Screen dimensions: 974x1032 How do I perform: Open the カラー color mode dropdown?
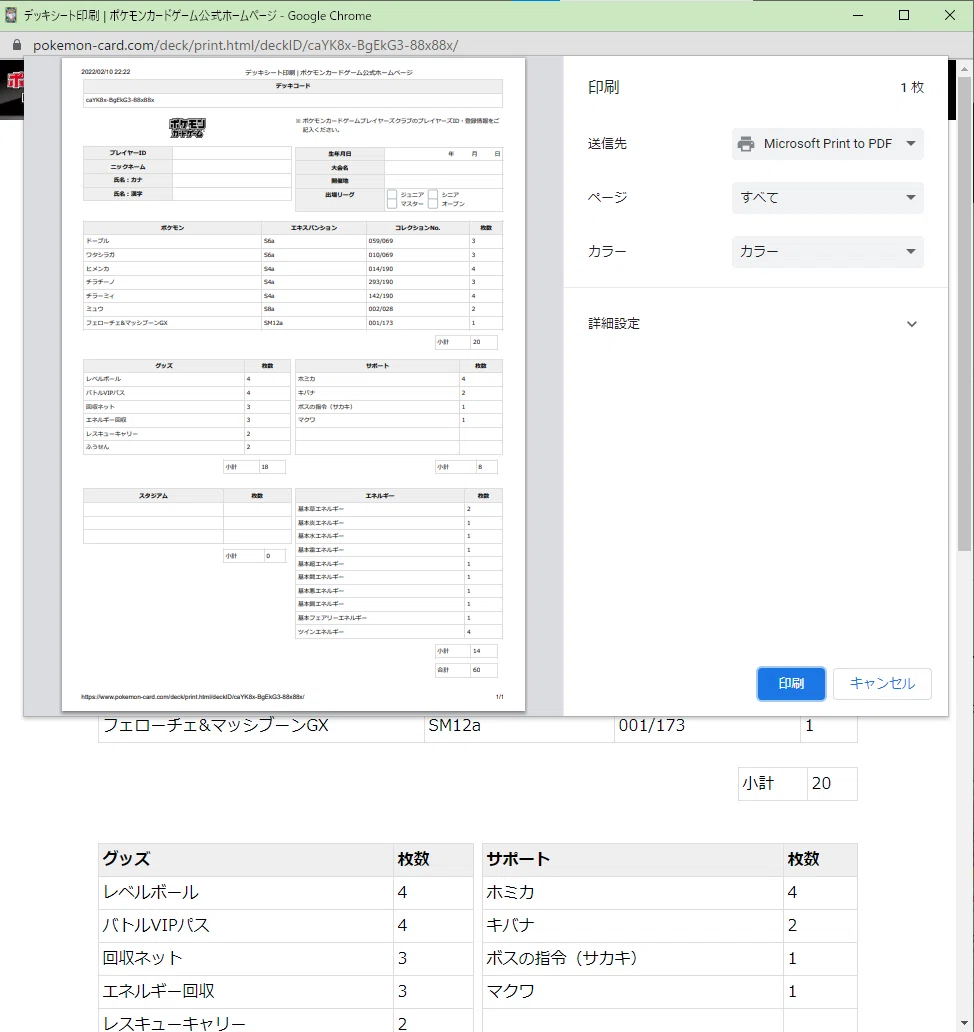tap(827, 251)
